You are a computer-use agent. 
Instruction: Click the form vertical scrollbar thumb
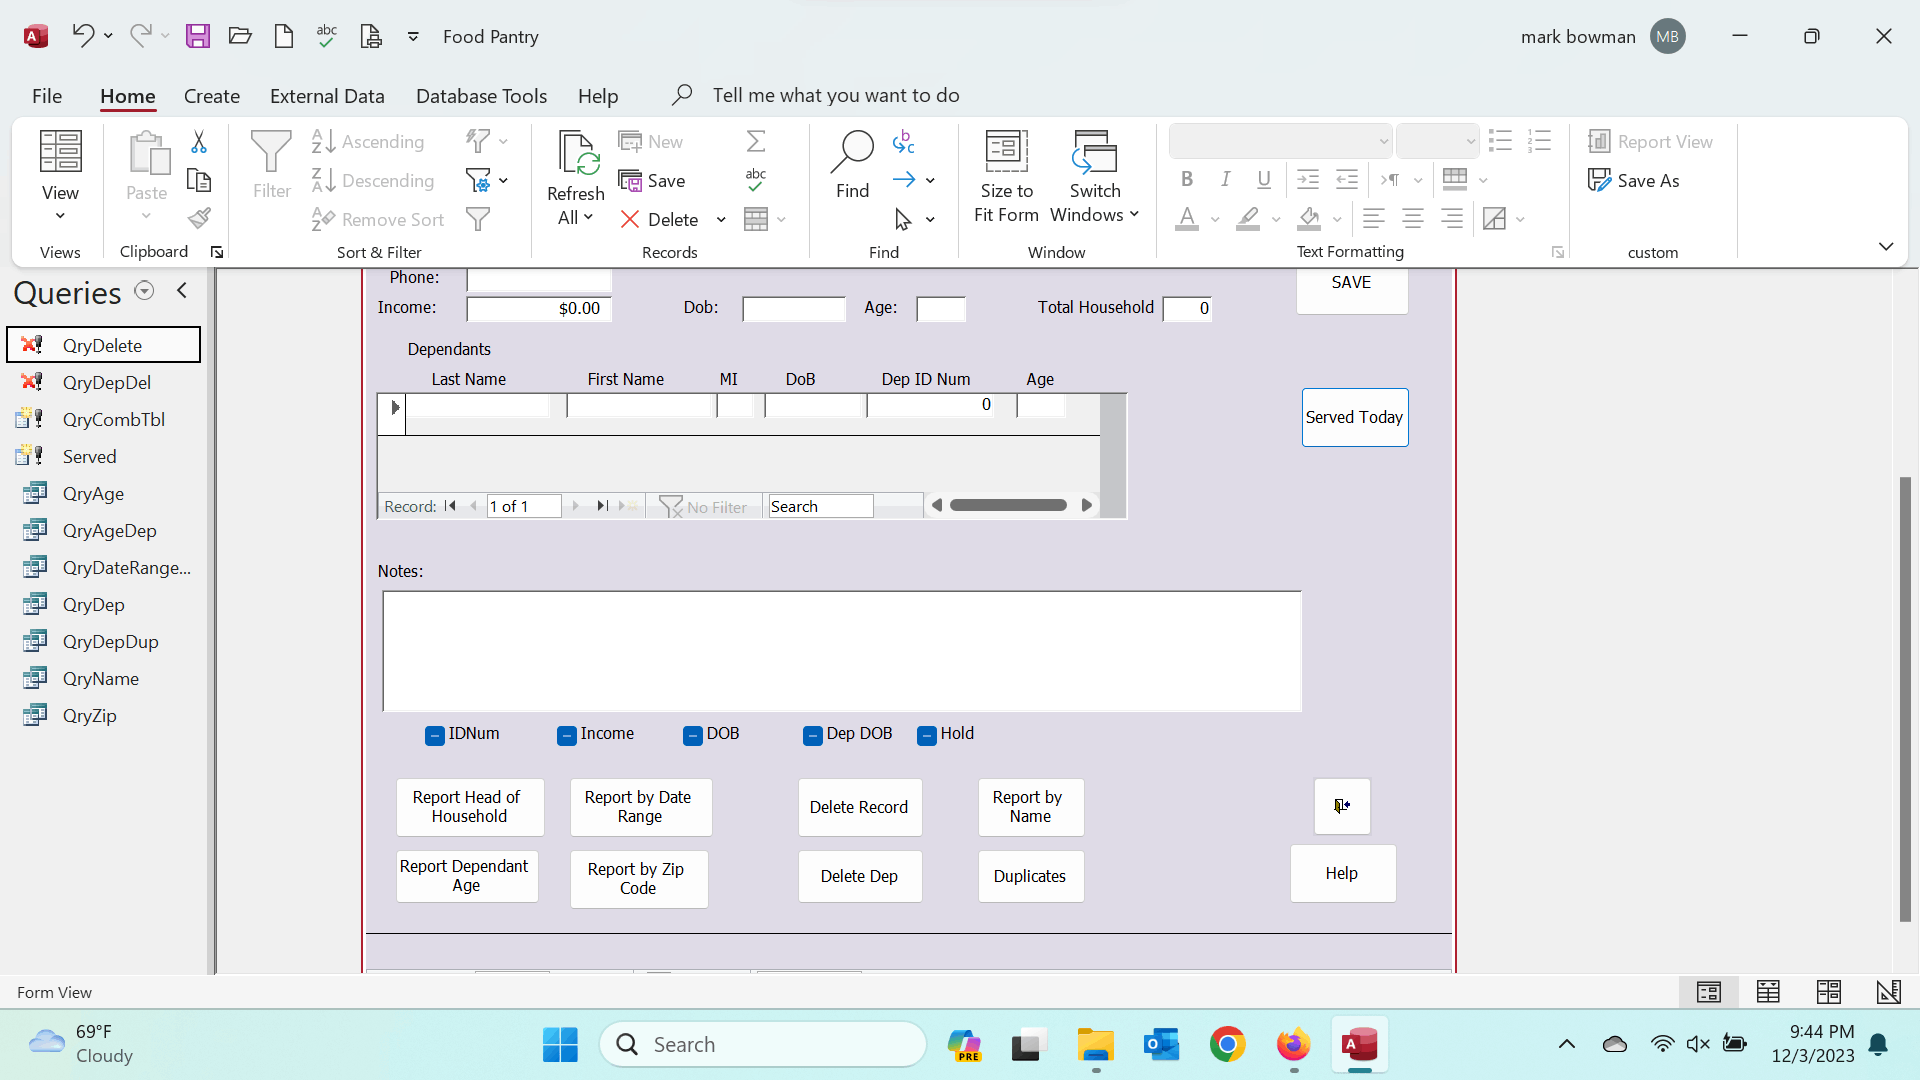pos(1905,699)
